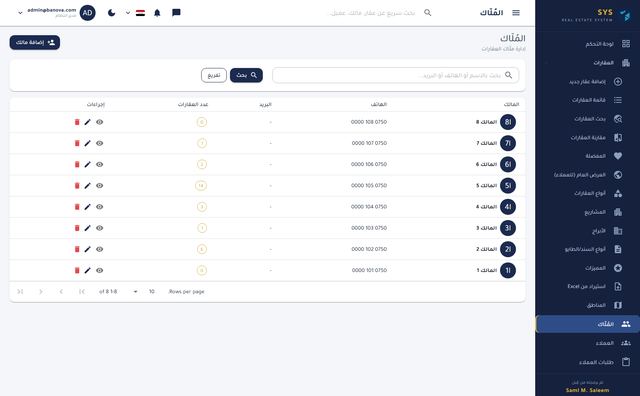Image resolution: width=640 pixels, height=396 pixels.
Task: View details of owner 8 (eye icon)
Action: pos(100,122)
